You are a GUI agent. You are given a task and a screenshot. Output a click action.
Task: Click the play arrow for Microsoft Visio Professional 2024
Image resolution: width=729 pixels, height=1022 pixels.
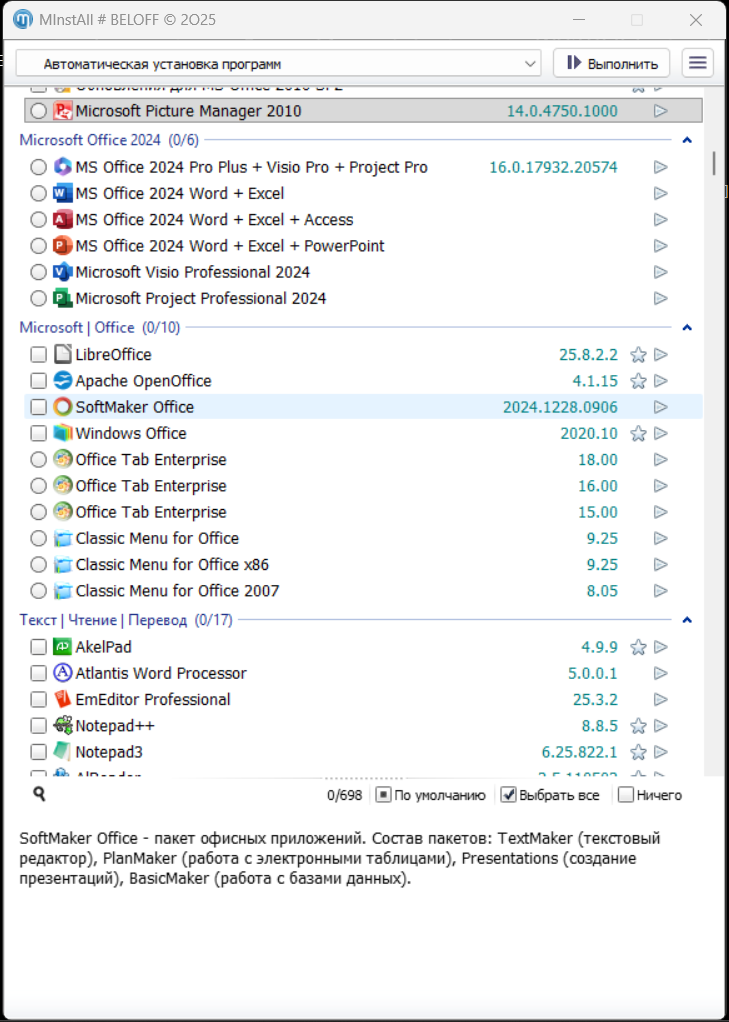tap(660, 272)
